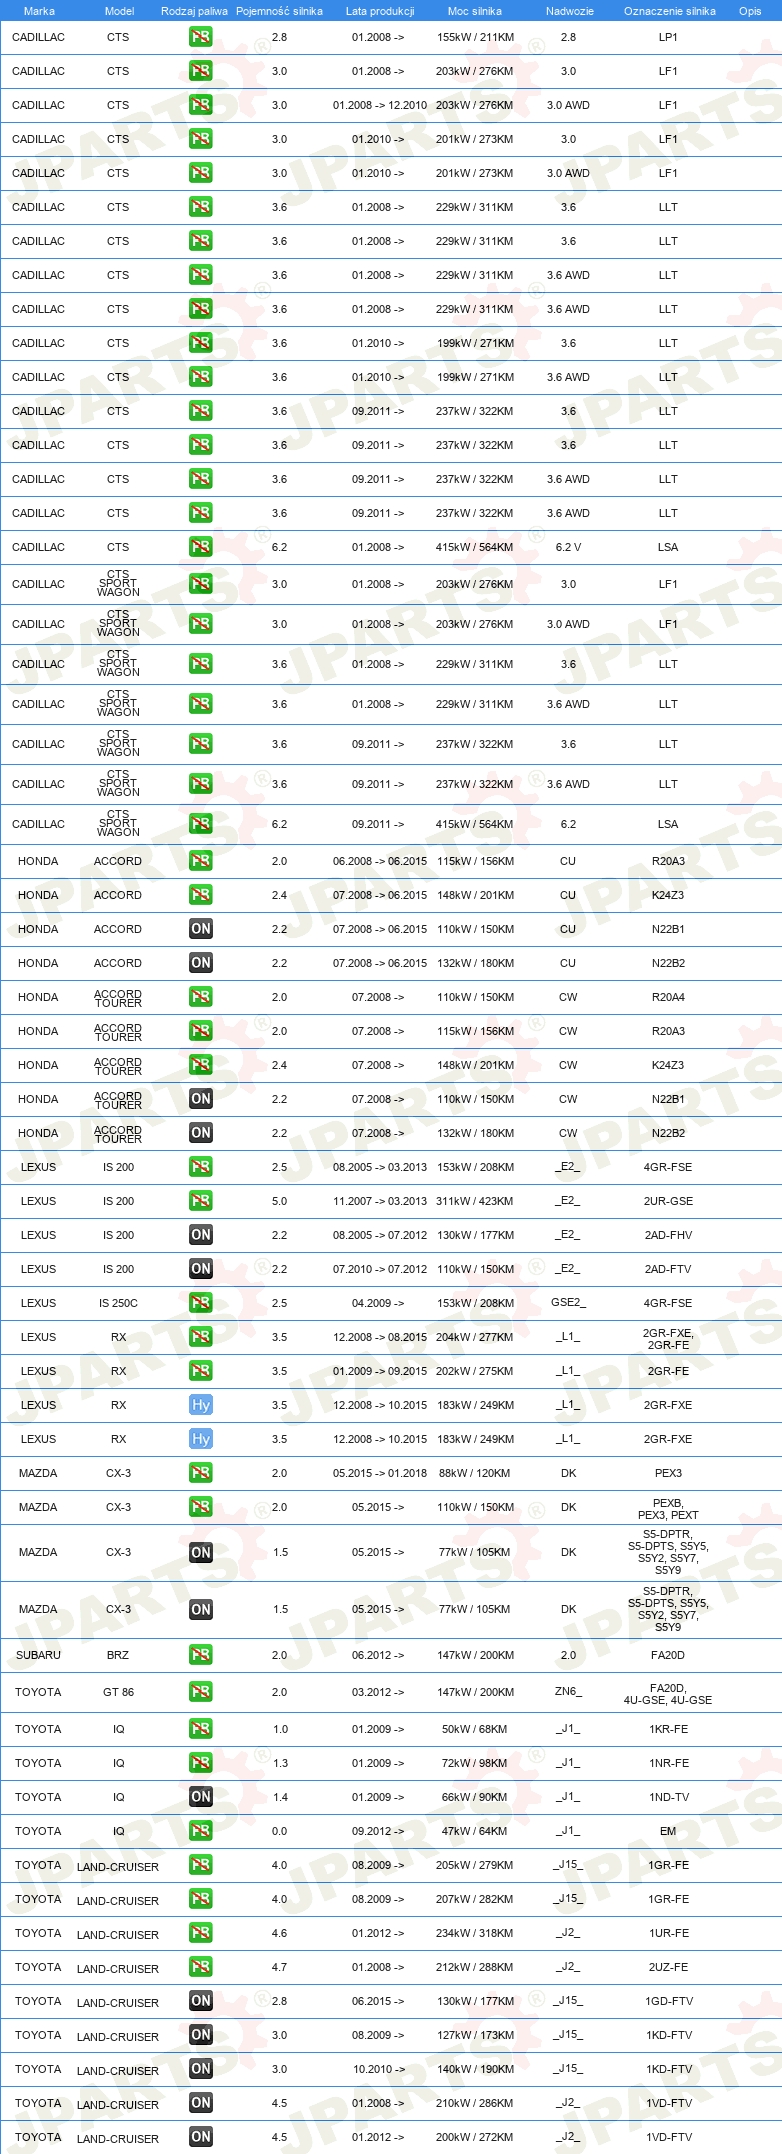Select the LP1 engine code cell
Image resolution: width=782 pixels, height=2154 pixels.
click(668, 37)
